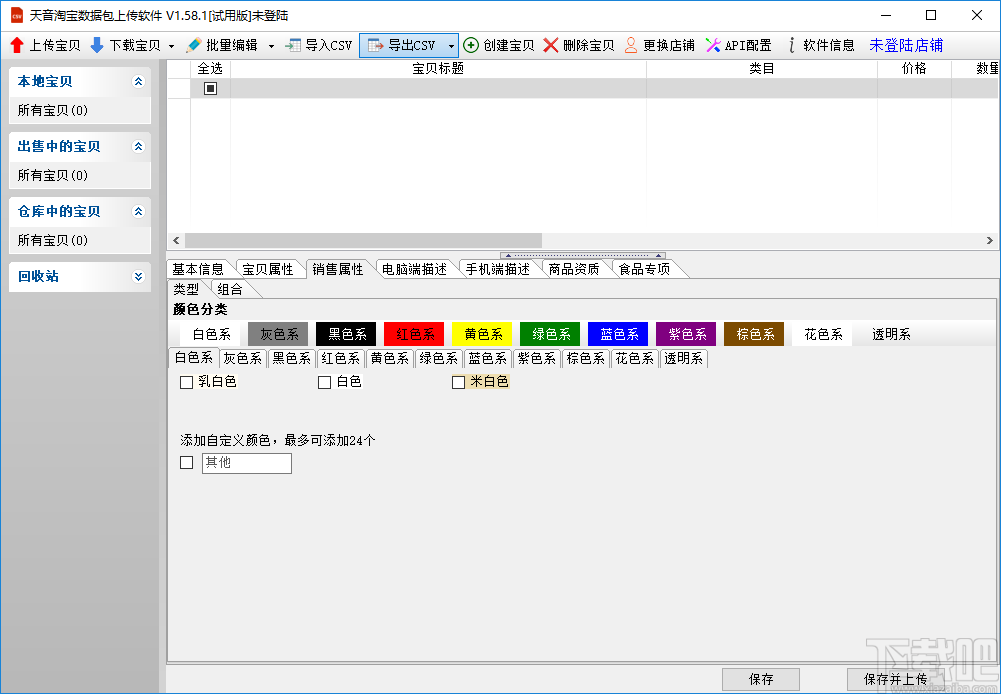Collapse the 仓库中的宝贝 panel
This screenshot has height=694, width=1001.
(x=138, y=212)
